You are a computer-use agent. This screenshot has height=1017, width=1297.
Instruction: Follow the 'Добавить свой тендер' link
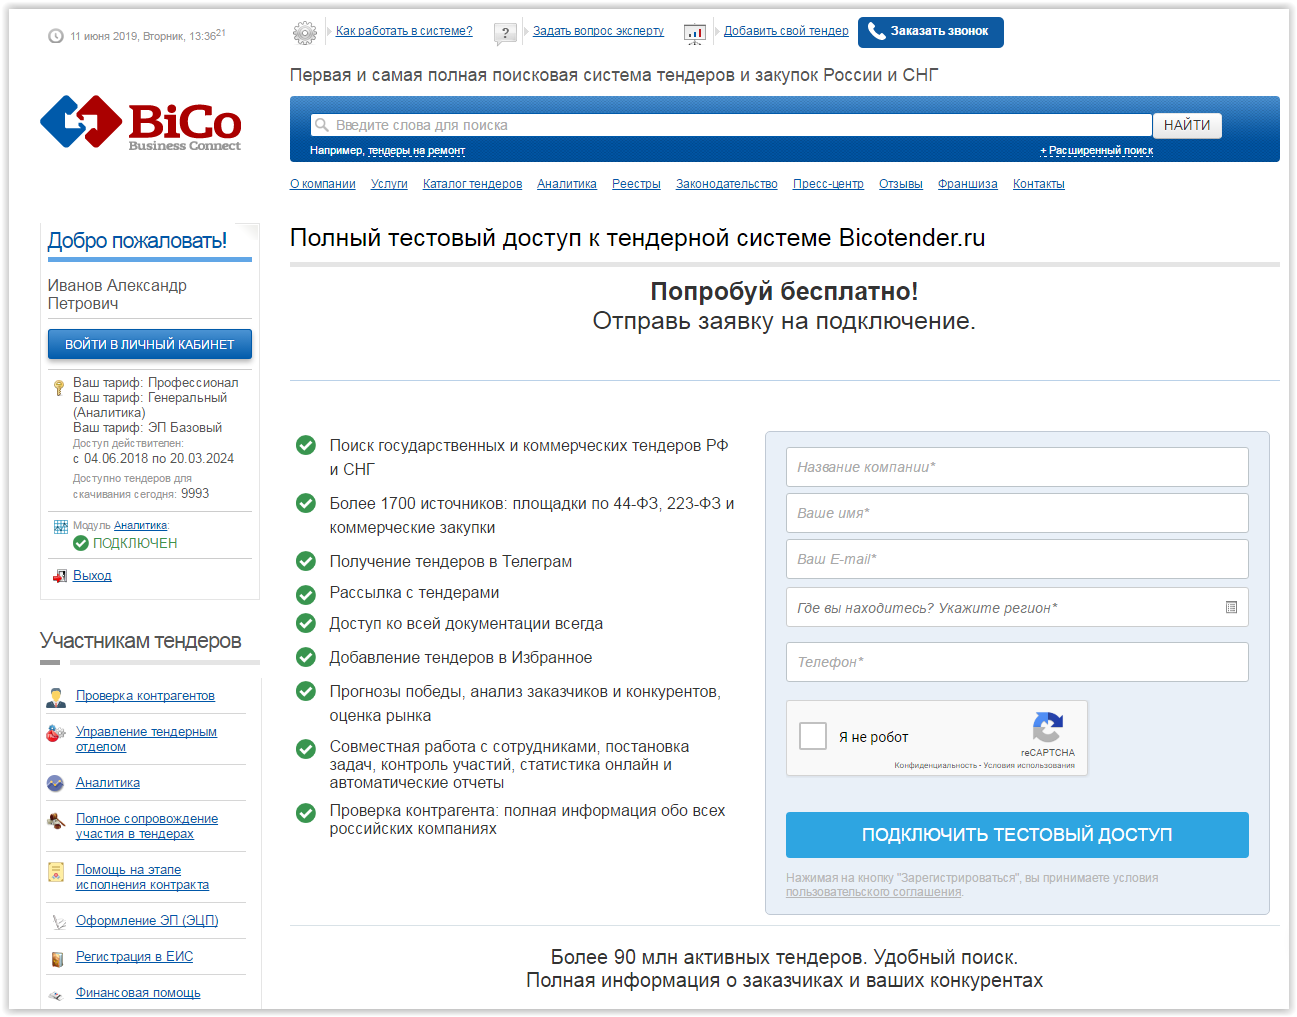tap(786, 31)
